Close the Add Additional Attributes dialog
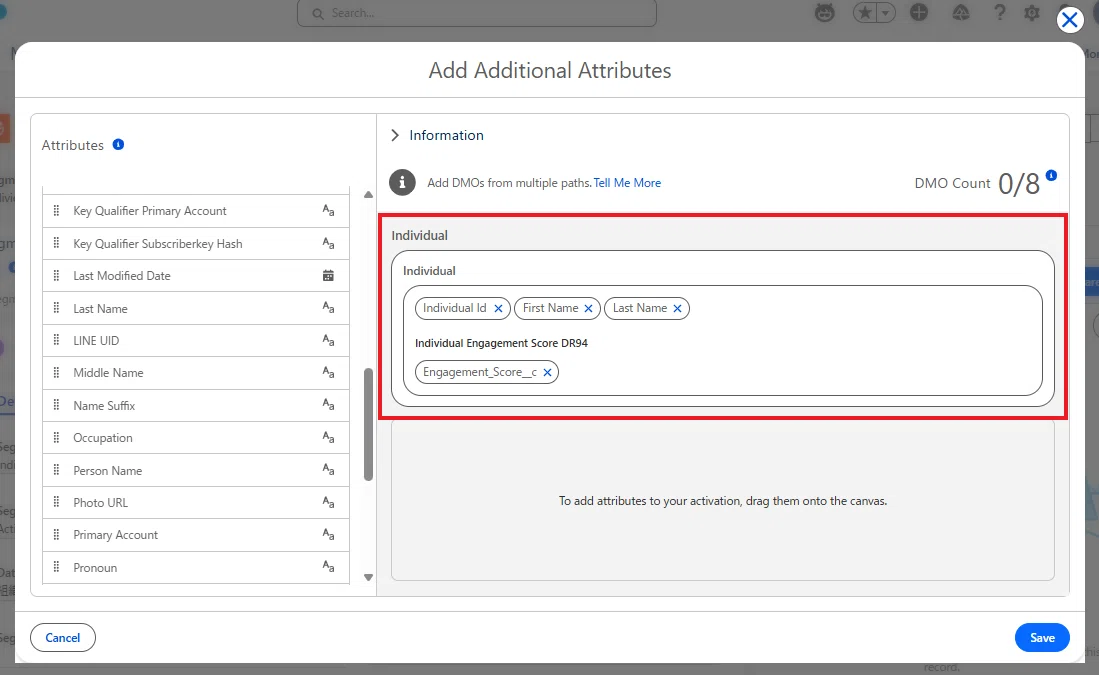The height and width of the screenshot is (675, 1099). pos(1070,20)
